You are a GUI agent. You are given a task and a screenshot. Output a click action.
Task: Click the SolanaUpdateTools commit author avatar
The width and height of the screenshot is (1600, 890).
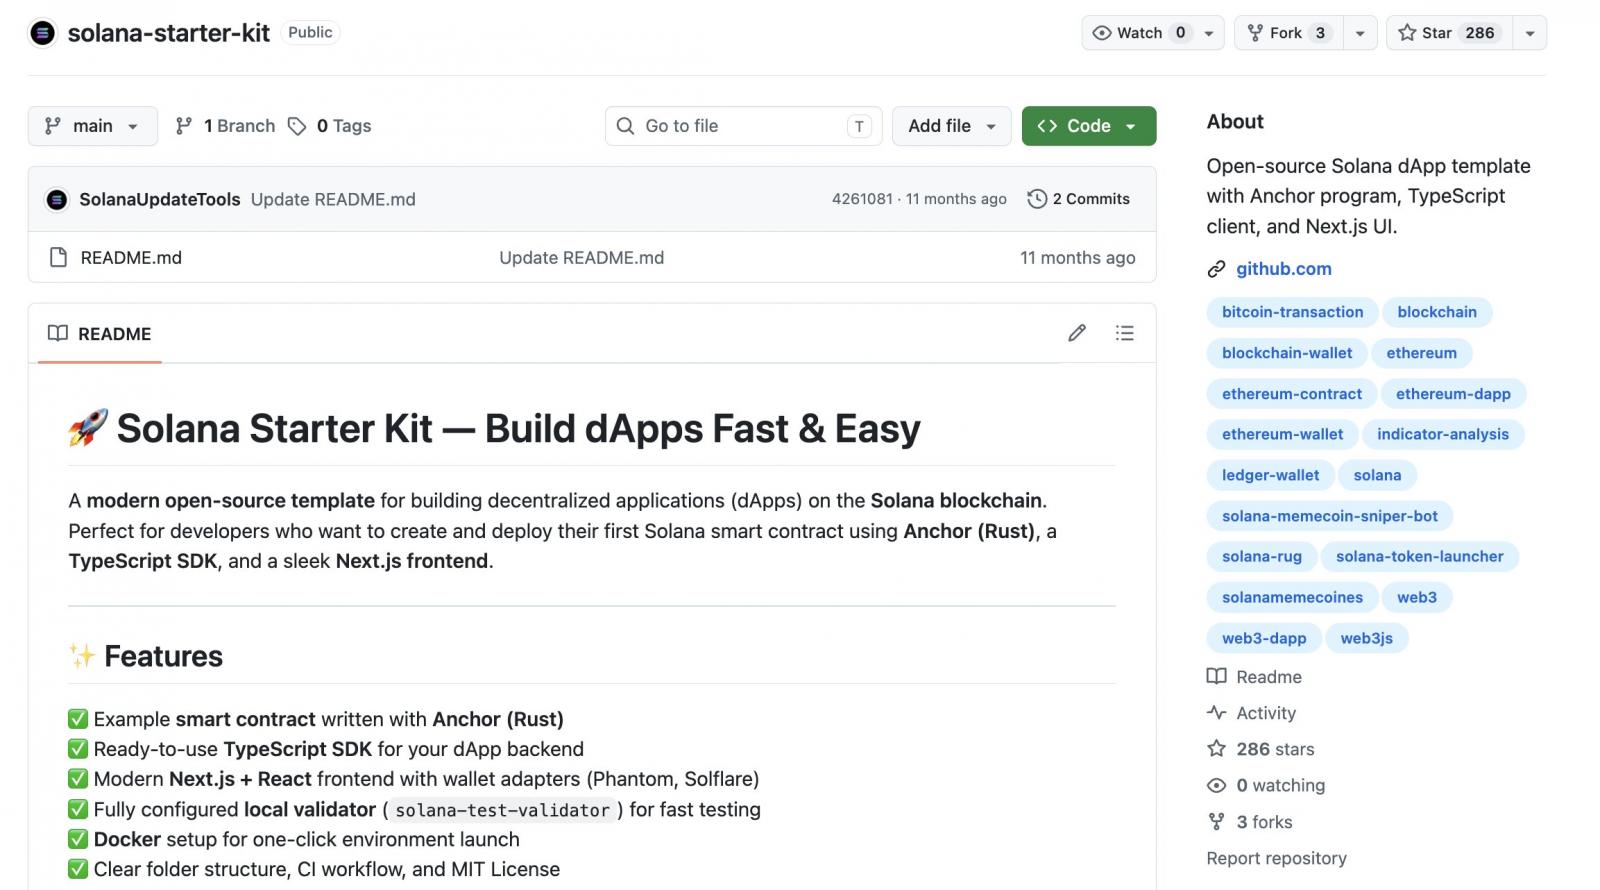coord(57,199)
